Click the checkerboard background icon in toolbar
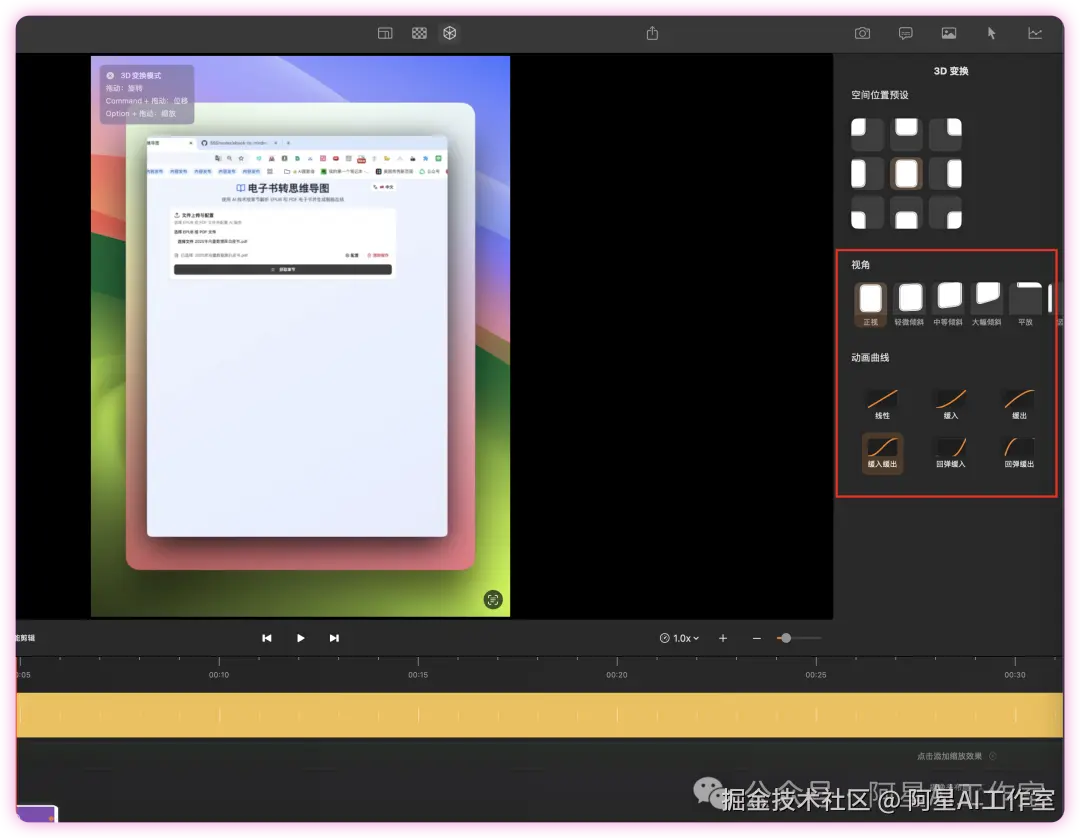The width and height of the screenshot is (1080, 838). [x=419, y=33]
